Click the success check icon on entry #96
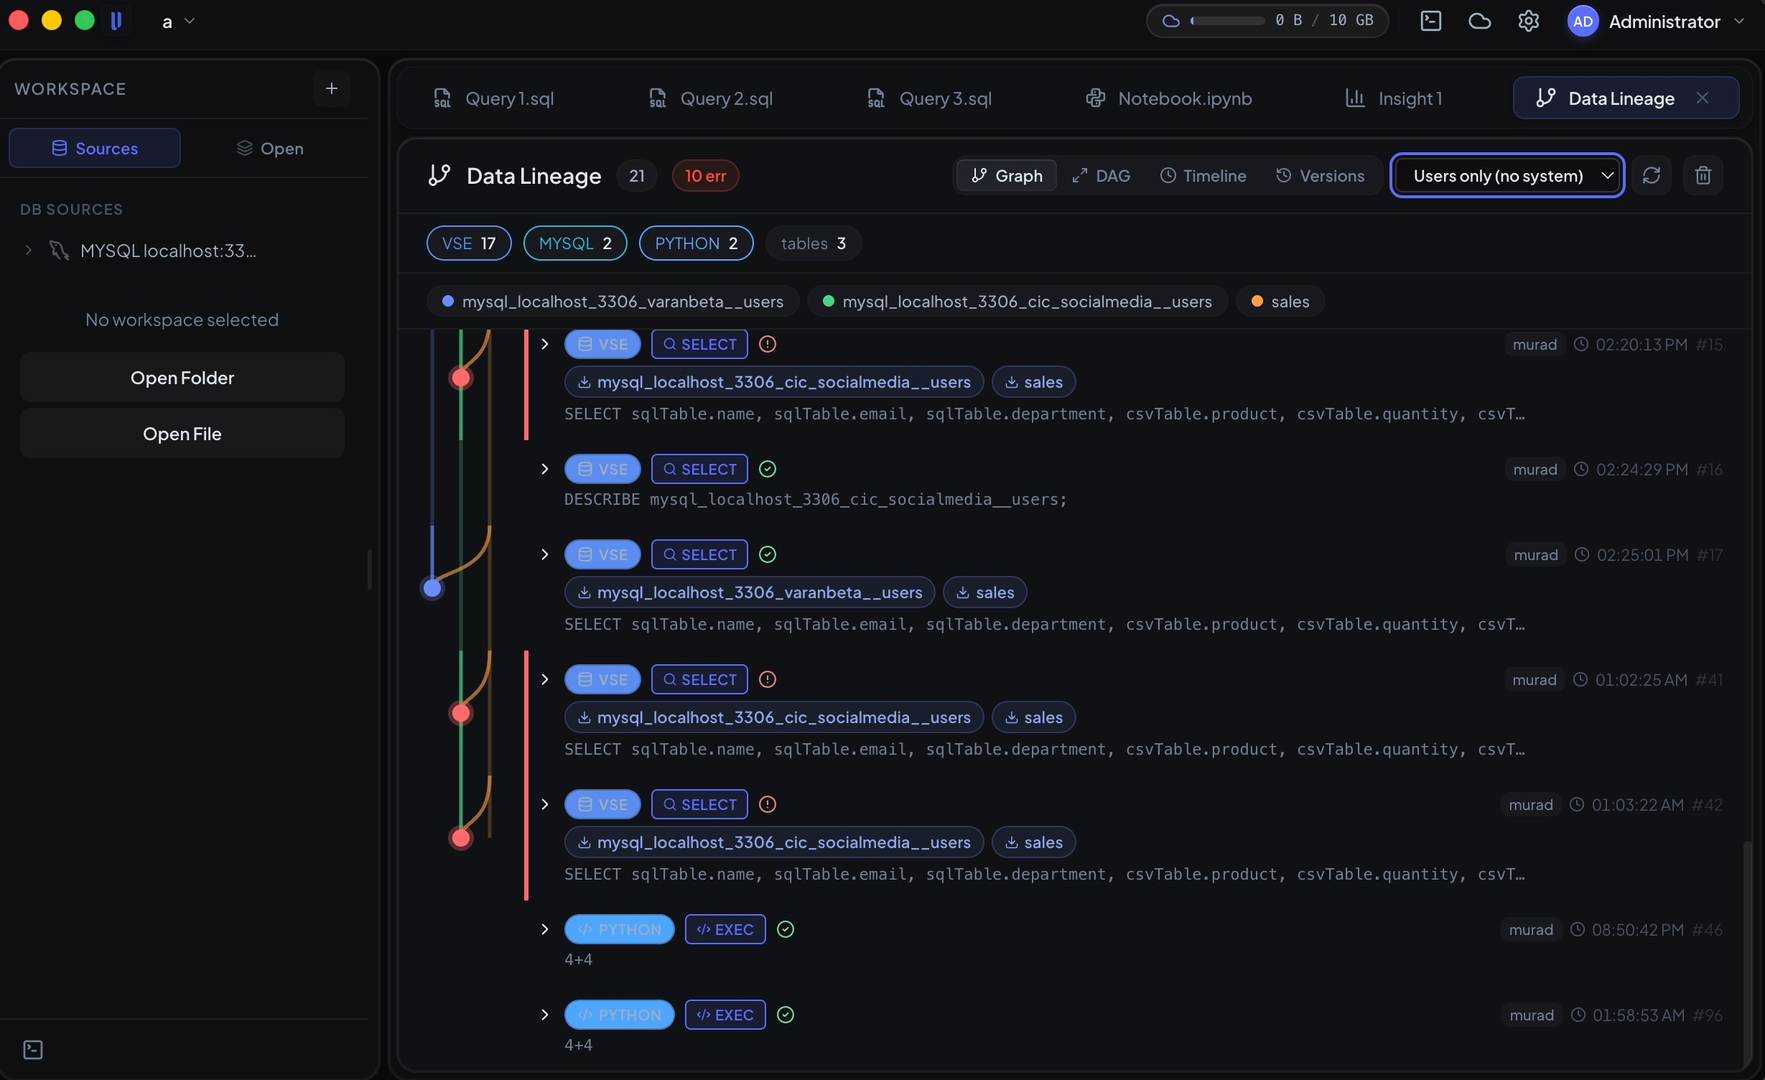The image size is (1765, 1080). point(786,1014)
